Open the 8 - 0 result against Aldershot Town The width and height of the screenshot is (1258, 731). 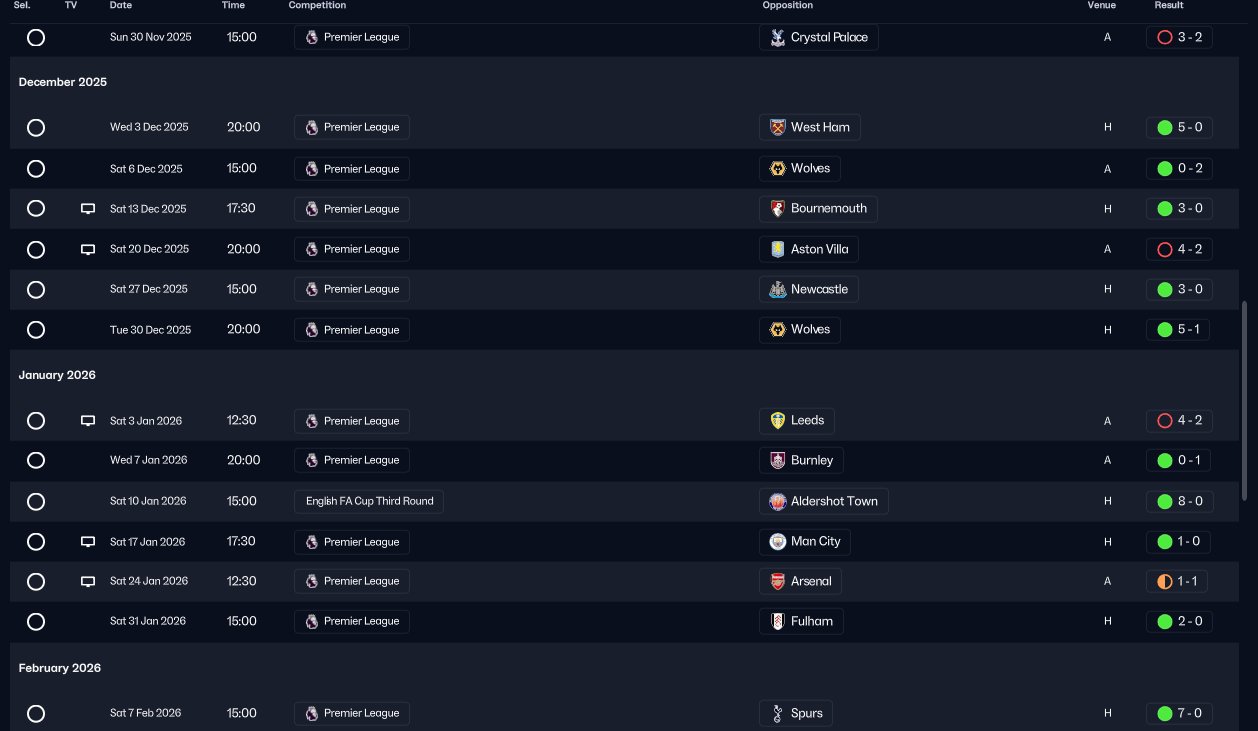[1179, 501]
